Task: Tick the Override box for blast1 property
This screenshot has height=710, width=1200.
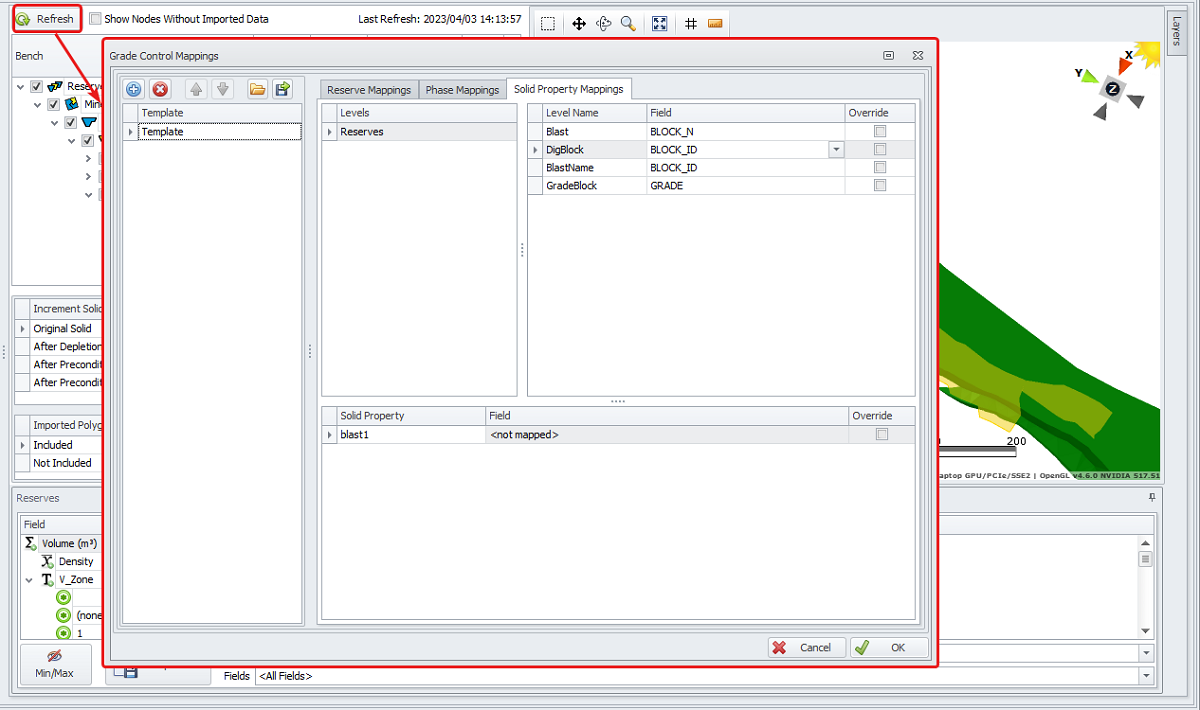Action: pos(880,434)
